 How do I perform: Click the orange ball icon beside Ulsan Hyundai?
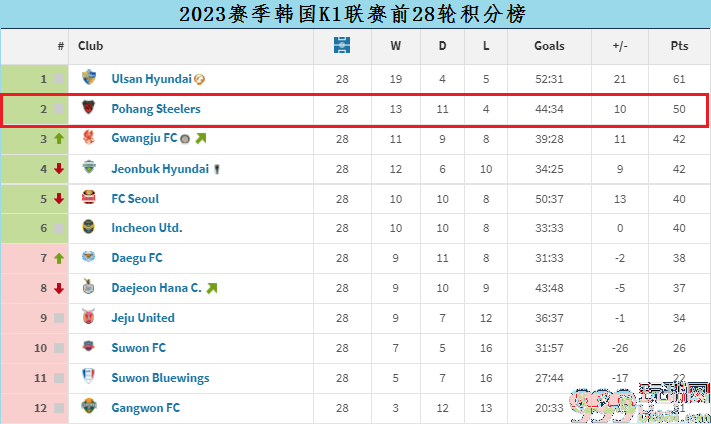(200, 79)
